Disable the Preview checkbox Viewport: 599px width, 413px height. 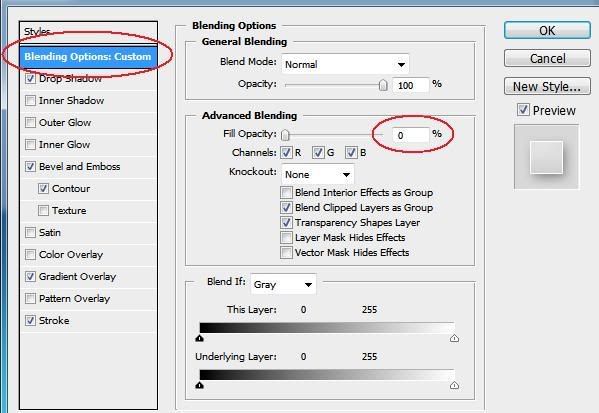tap(523, 110)
